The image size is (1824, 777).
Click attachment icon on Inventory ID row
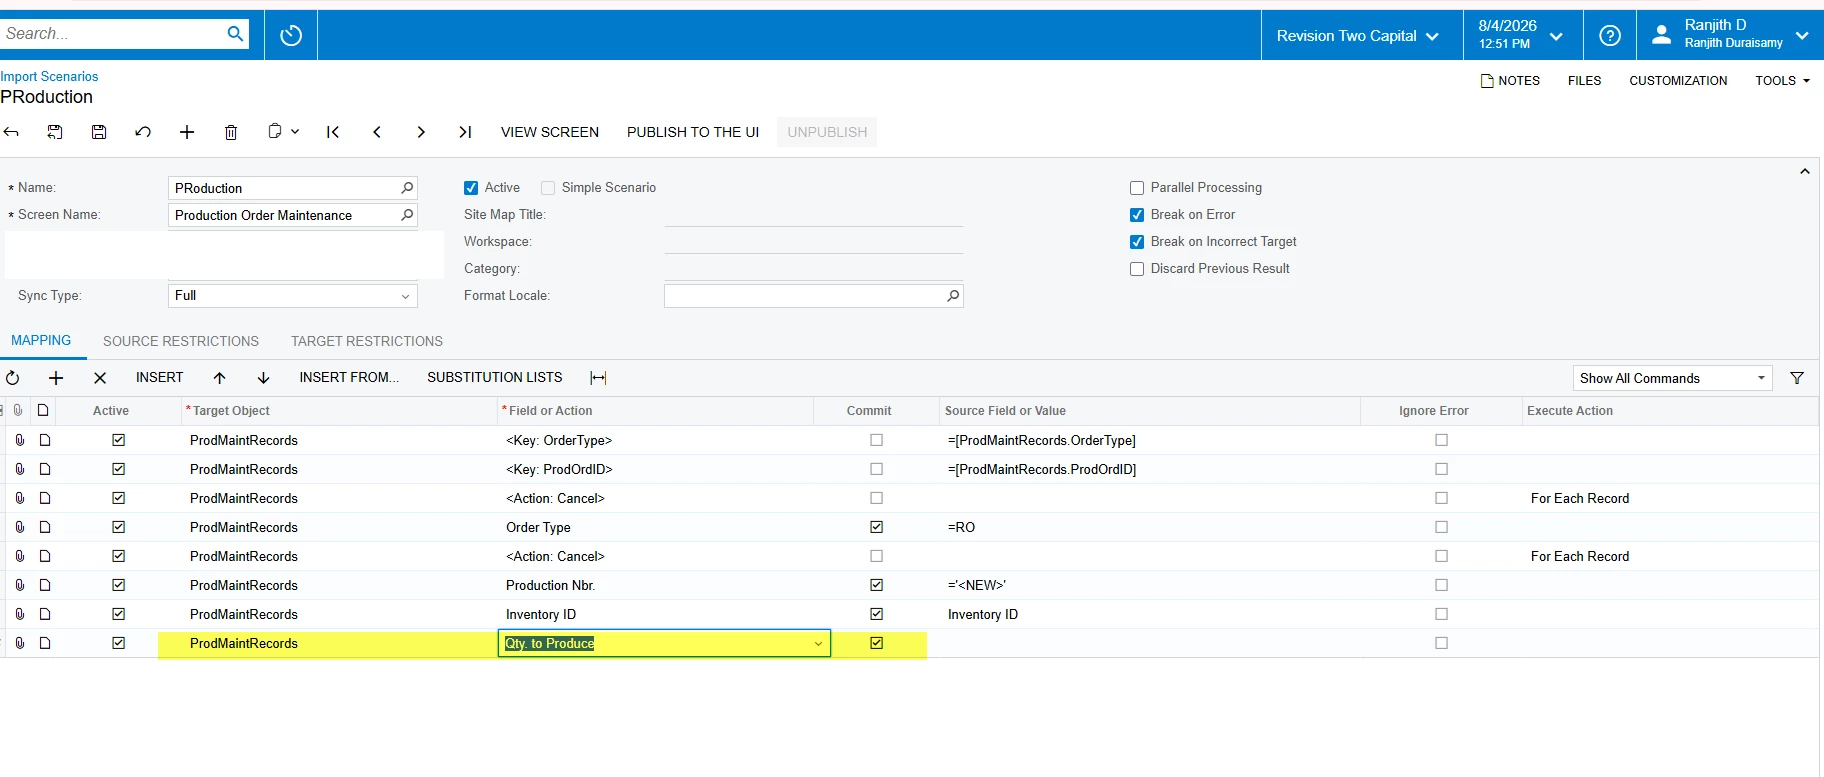(x=19, y=614)
